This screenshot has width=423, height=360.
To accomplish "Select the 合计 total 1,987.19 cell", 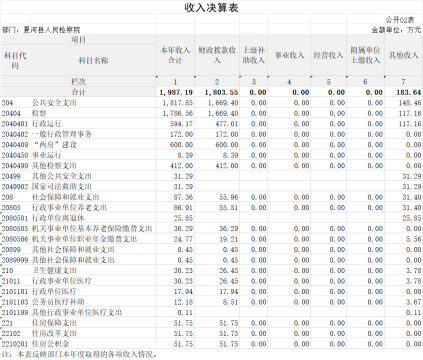I will click(176, 92).
